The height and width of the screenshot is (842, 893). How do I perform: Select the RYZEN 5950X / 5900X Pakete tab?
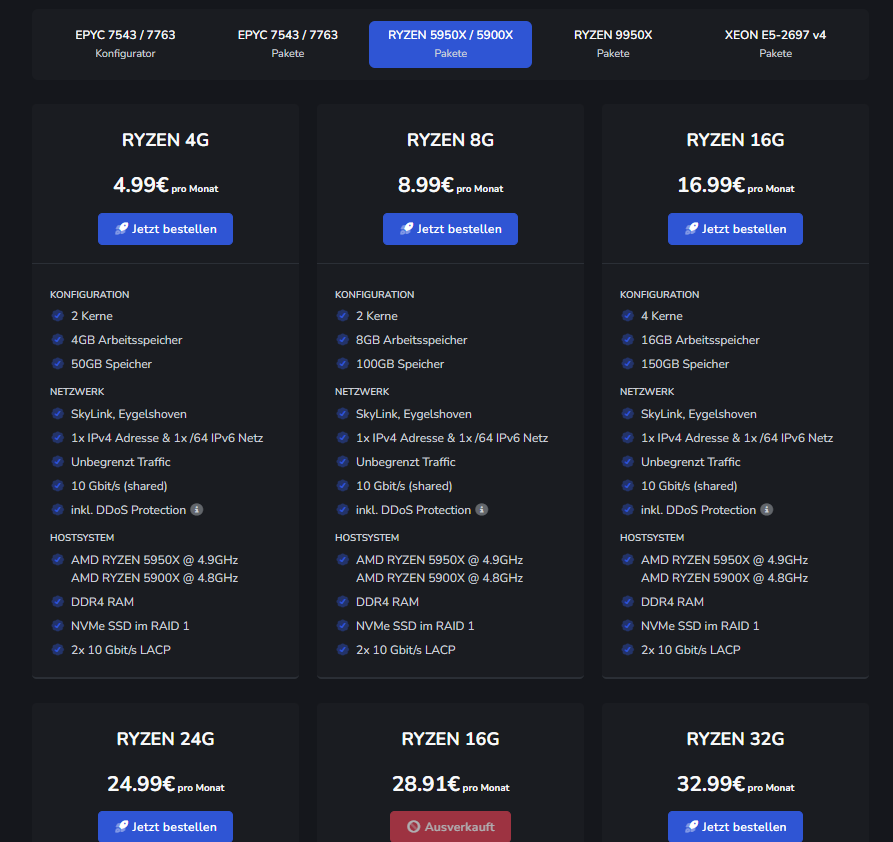click(450, 44)
